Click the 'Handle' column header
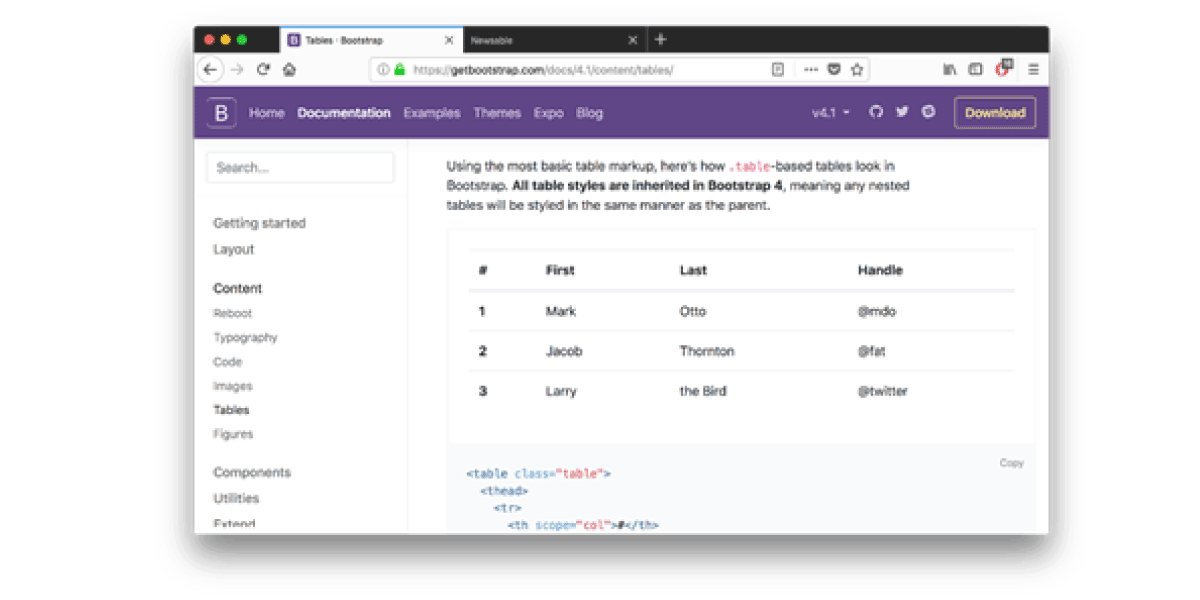The height and width of the screenshot is (600, 1200). [880, 270]
